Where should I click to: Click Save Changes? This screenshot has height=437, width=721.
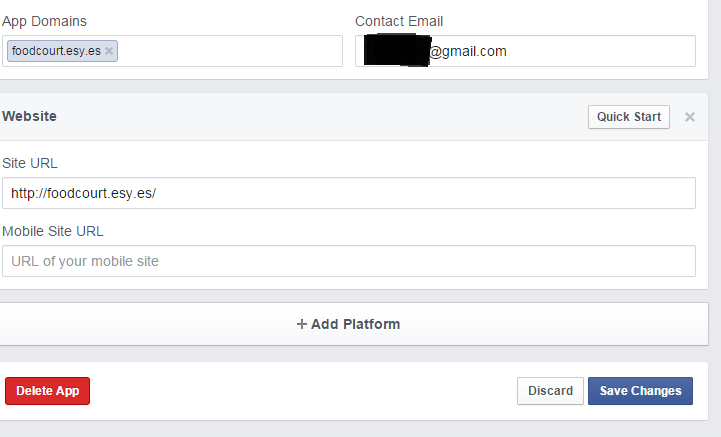tap(640, 391)
